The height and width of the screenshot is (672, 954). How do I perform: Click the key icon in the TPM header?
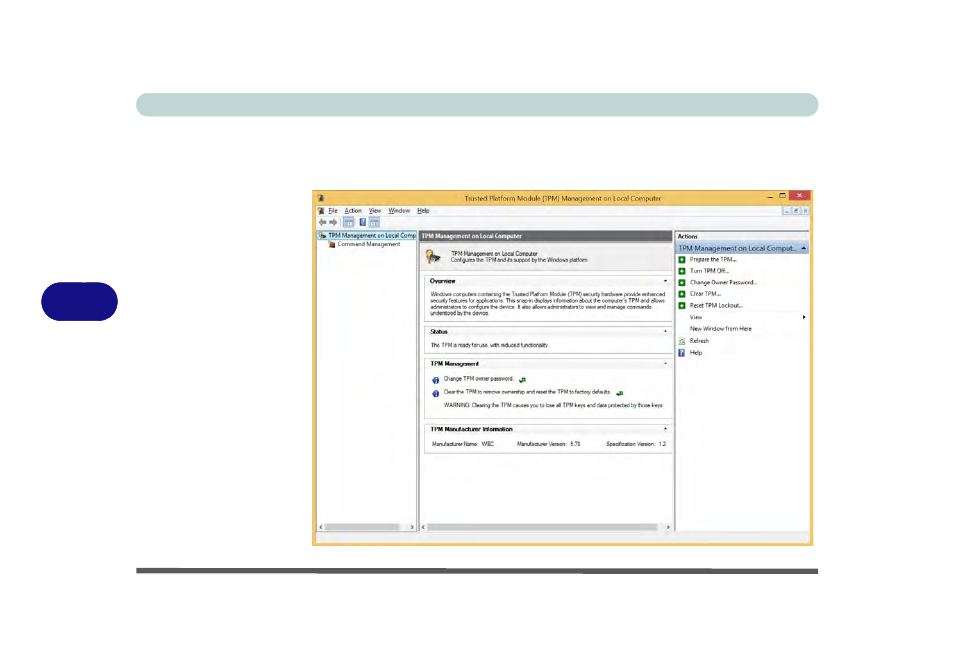pyautogui.click(x=433, y=257)
